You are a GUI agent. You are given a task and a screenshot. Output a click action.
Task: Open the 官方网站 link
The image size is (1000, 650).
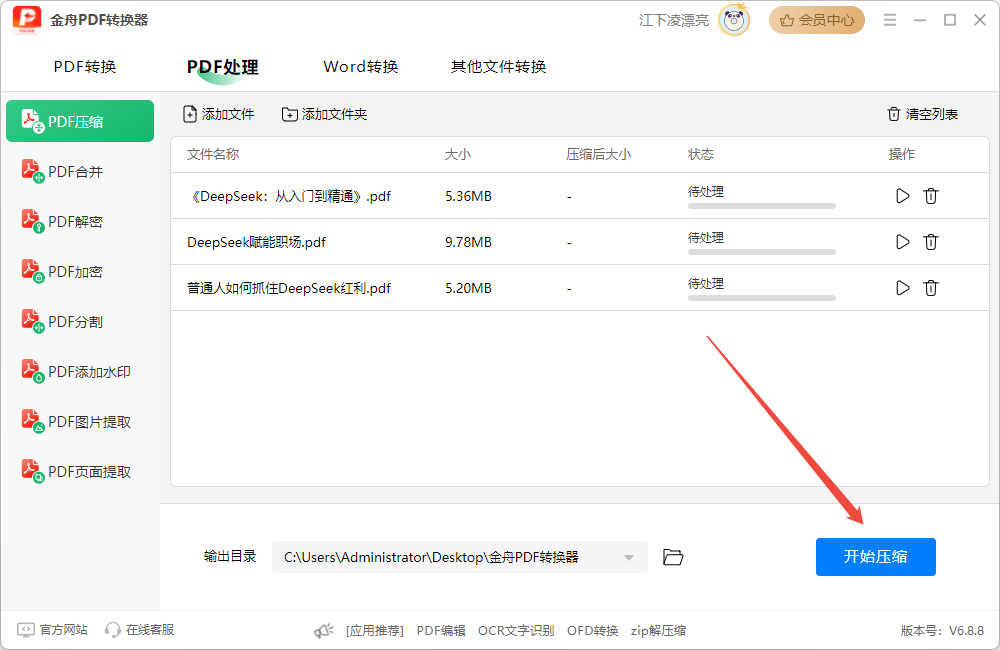coord(52,630)
